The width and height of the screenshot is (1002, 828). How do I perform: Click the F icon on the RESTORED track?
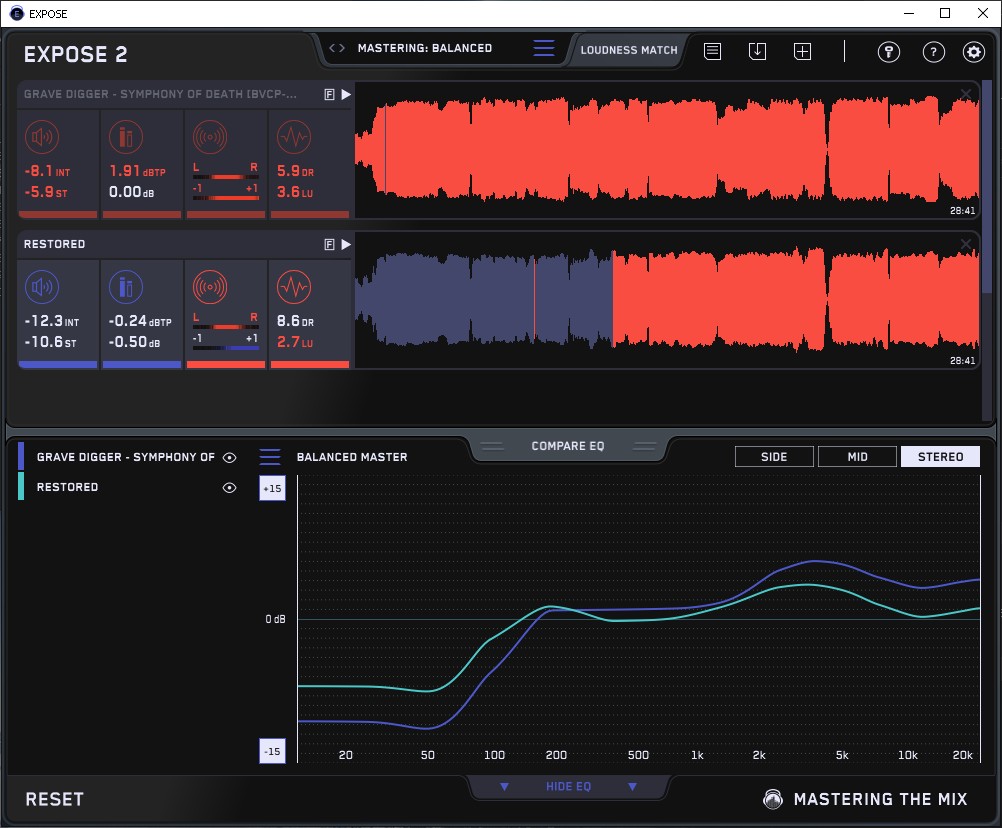click(330, 245)
